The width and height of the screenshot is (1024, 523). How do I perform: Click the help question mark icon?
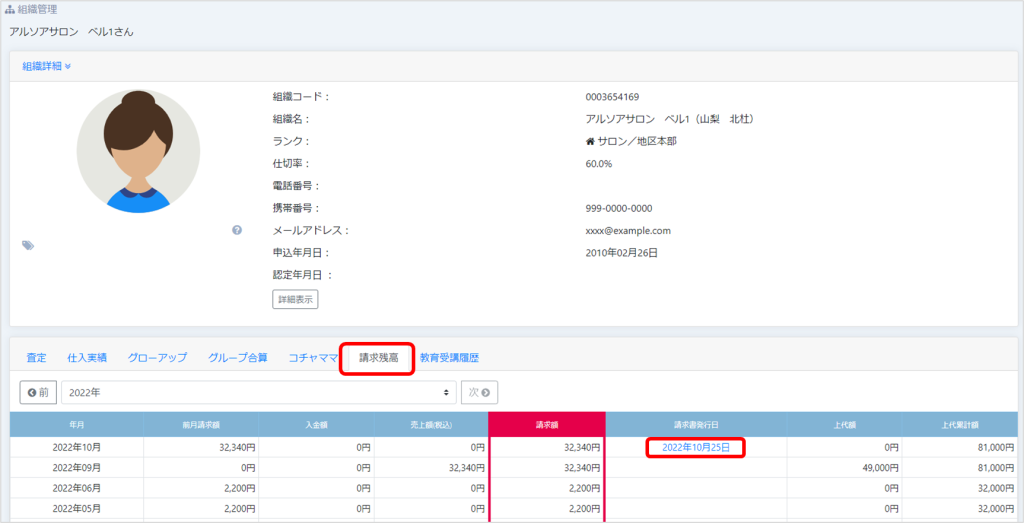tap(237, 230)
